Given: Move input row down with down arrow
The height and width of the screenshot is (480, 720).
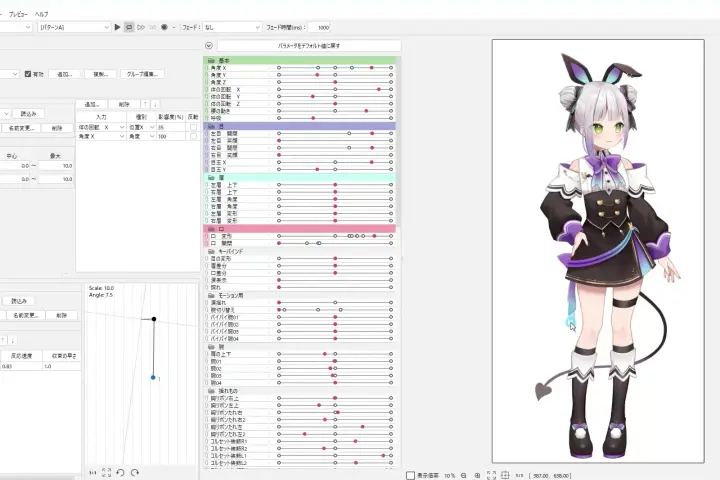Looking at the screenshot, I should coord(155,104).
